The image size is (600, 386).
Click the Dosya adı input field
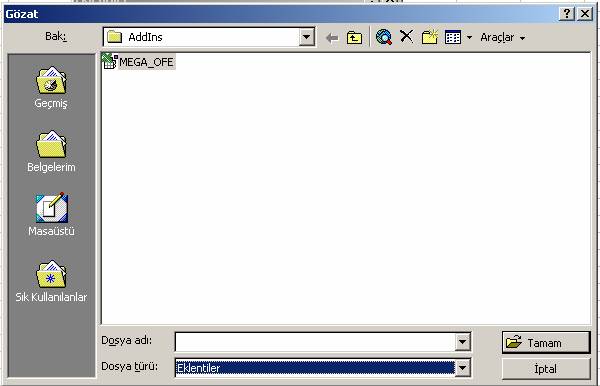pyautogui.click(x=315, y=342)
